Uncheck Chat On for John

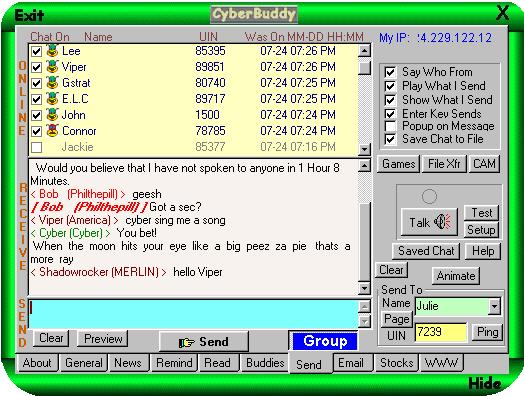click(x=36, y=115)
